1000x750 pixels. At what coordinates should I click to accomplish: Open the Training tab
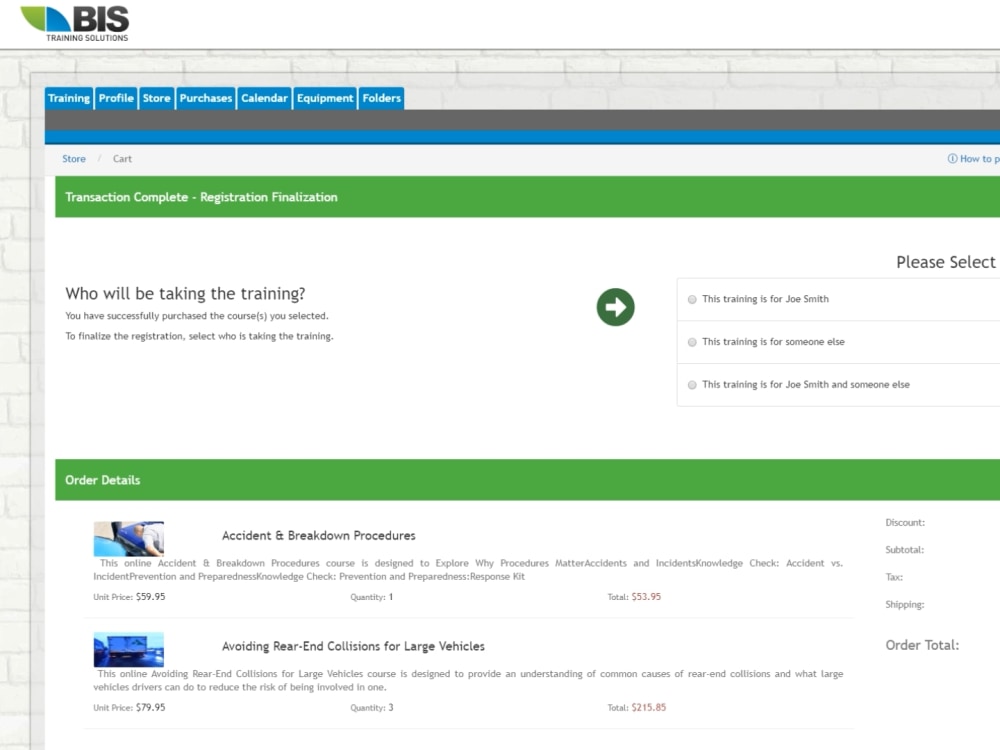point(69,98)
